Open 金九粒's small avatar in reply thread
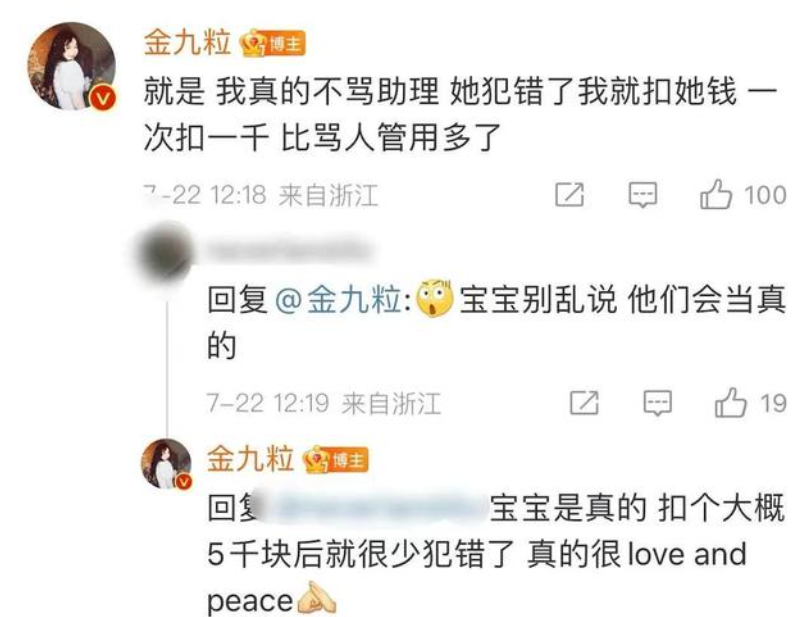807x617 pixels. click(166, 463)
